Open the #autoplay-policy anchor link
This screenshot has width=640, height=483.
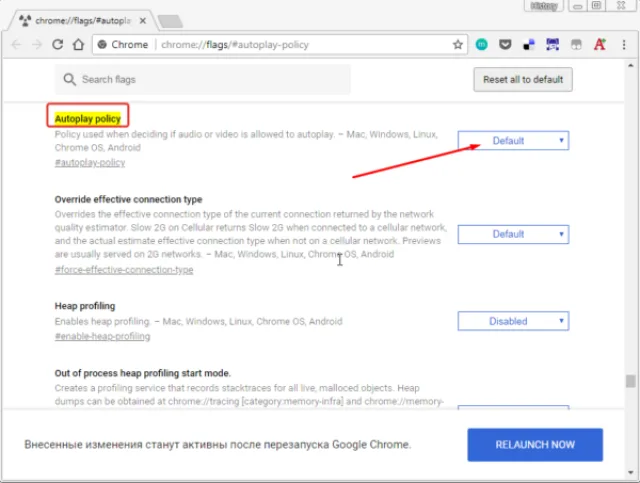pos(90,162)
